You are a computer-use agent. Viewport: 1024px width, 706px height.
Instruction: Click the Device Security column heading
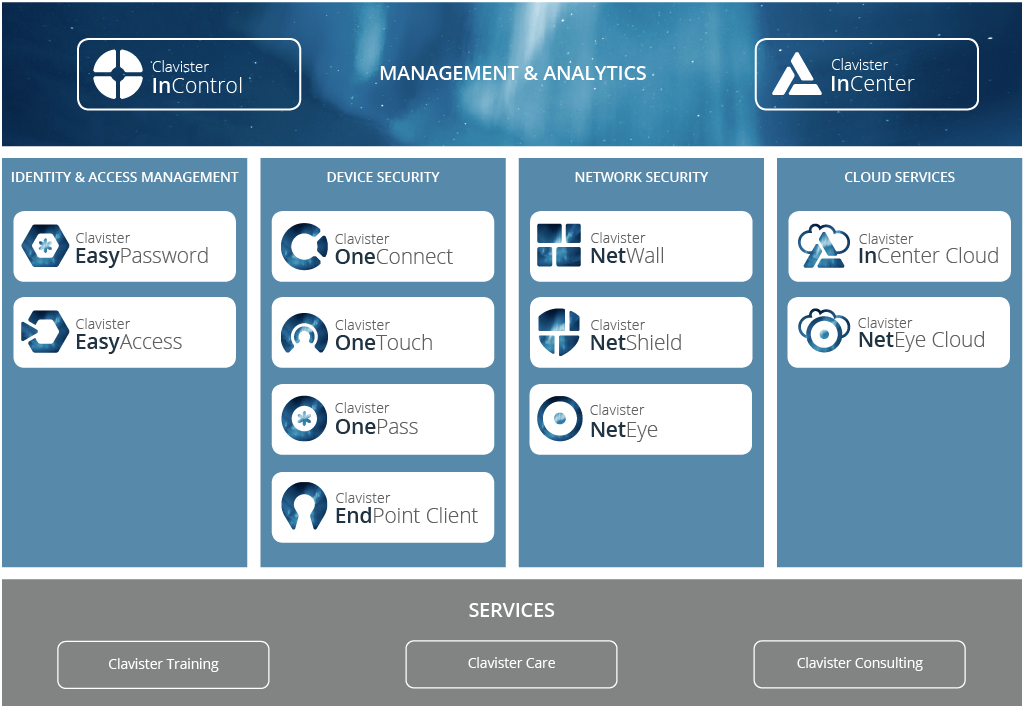[383, 177]
